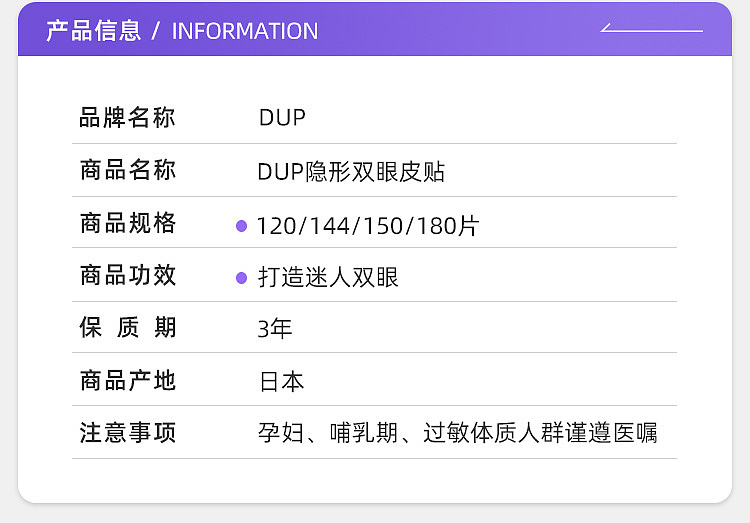
Task: Click the '商品名称' label
Action: [127, 170]
